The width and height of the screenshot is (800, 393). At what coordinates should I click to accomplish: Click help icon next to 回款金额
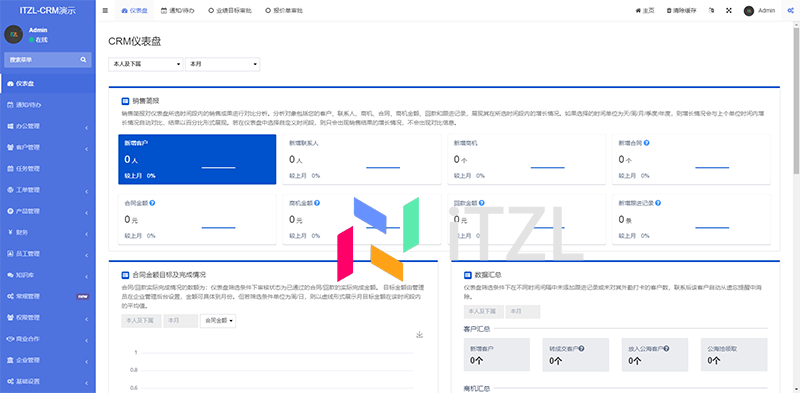(x=482, y=203)
